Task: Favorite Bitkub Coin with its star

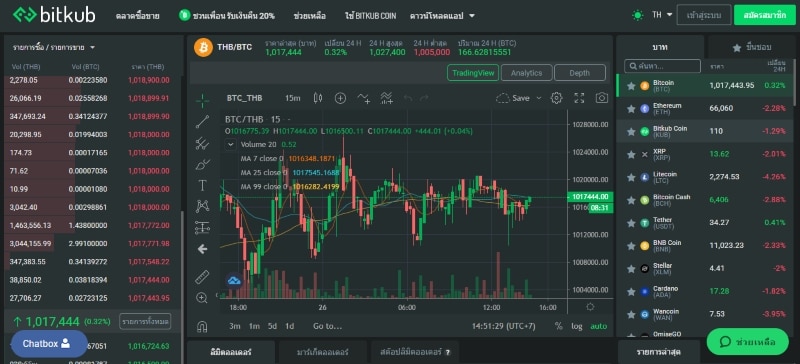Action: coord(631,131)
